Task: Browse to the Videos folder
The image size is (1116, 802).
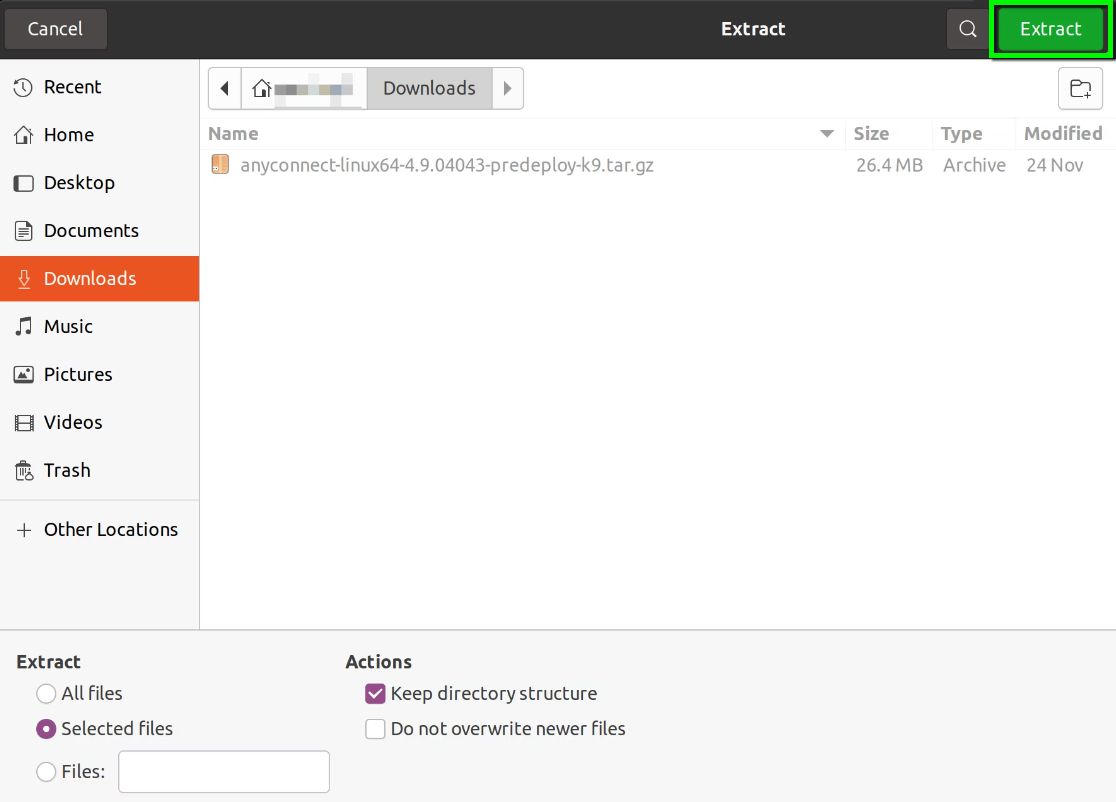Action: (x=72, y=422)
